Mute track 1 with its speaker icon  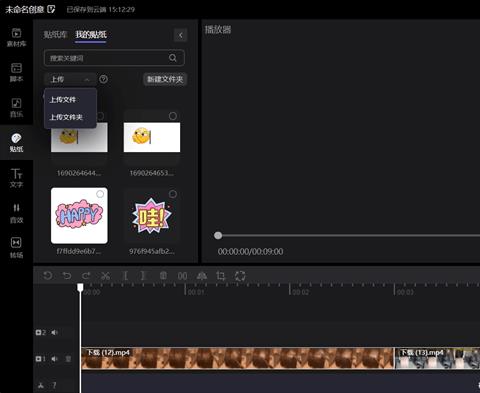[54, 359]
